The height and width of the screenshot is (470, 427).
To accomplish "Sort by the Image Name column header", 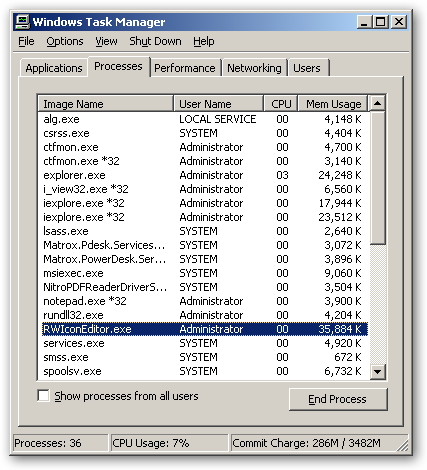I will 105,104.
